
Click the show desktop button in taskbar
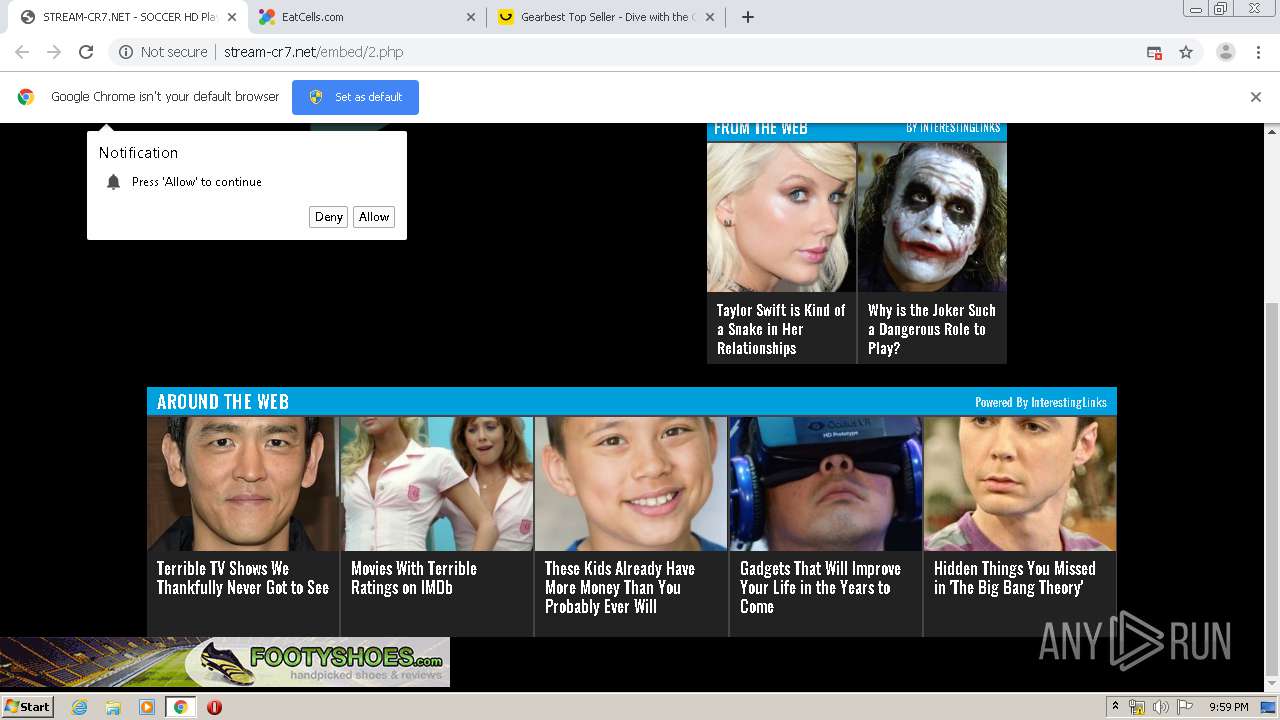point(1269,707)
